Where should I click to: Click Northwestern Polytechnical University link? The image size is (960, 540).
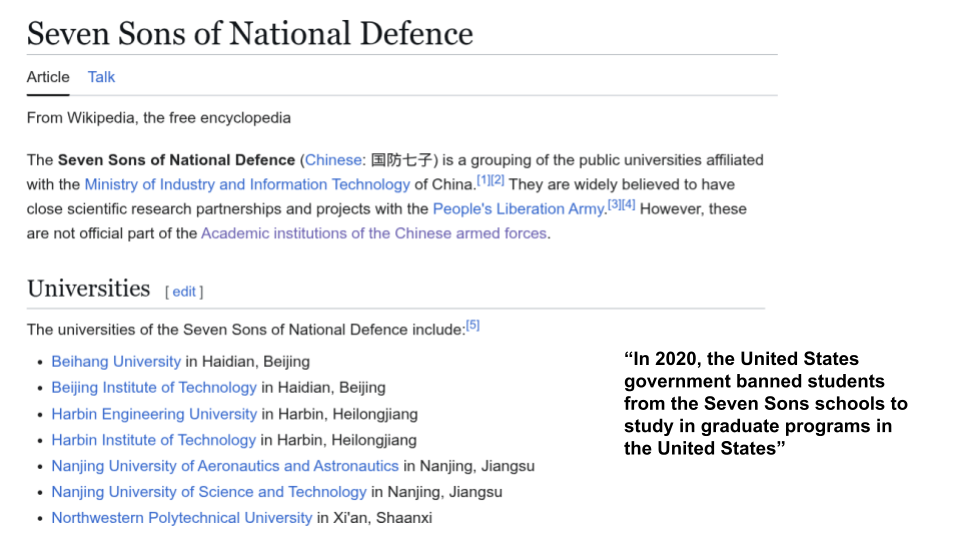pyautogui.click(x=181, y=518)
